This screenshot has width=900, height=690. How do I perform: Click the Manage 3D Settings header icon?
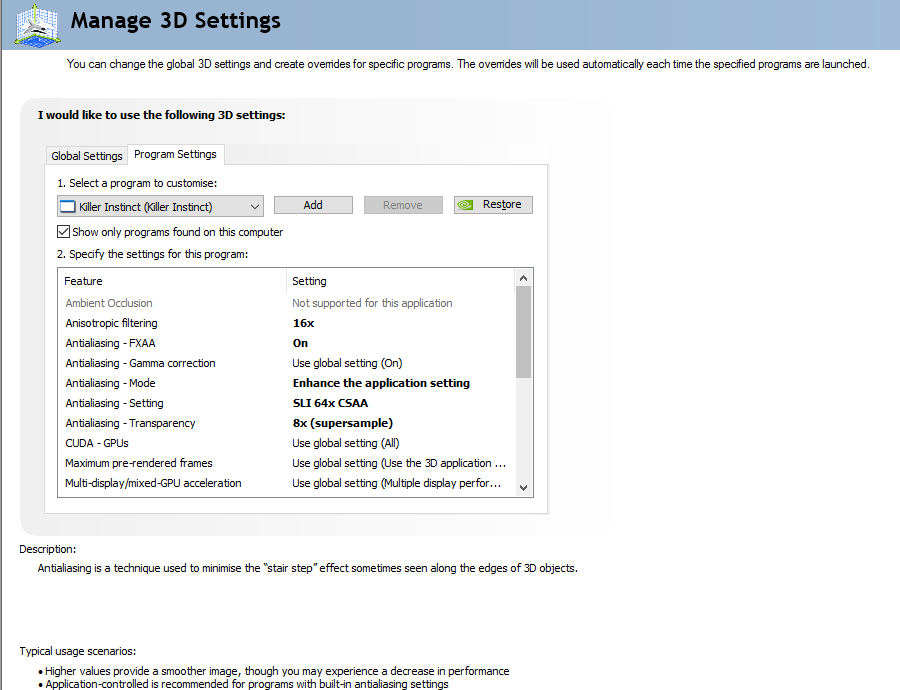point(37,23)
